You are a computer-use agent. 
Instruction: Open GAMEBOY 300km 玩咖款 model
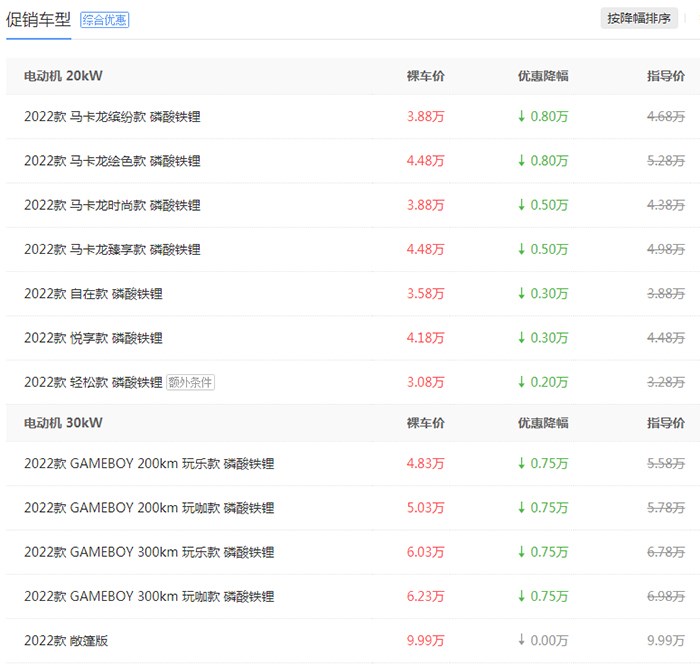pyautogui.click(x=149, y=596)
